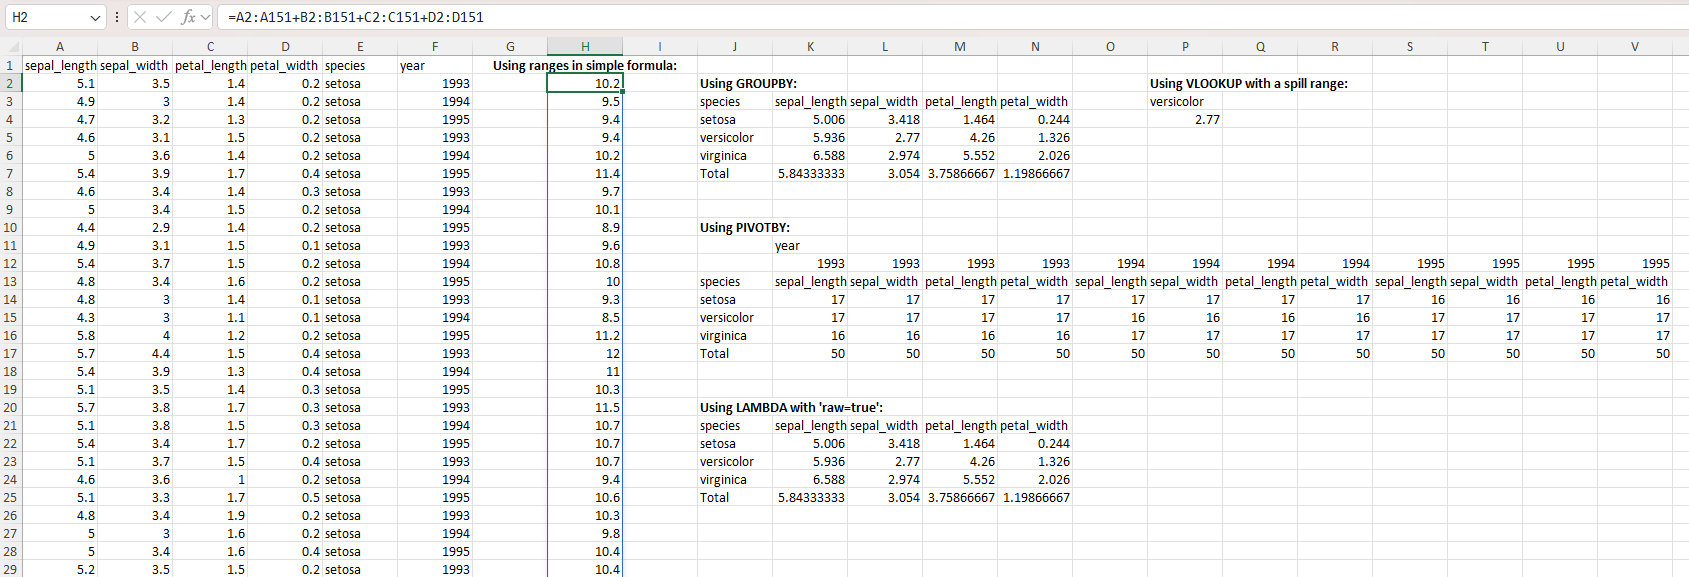The image size is (1689, 577).
Task: Select the 2.77 VLOOKUP result cell
Action: pyautogui.click(x=1185, y=120)
